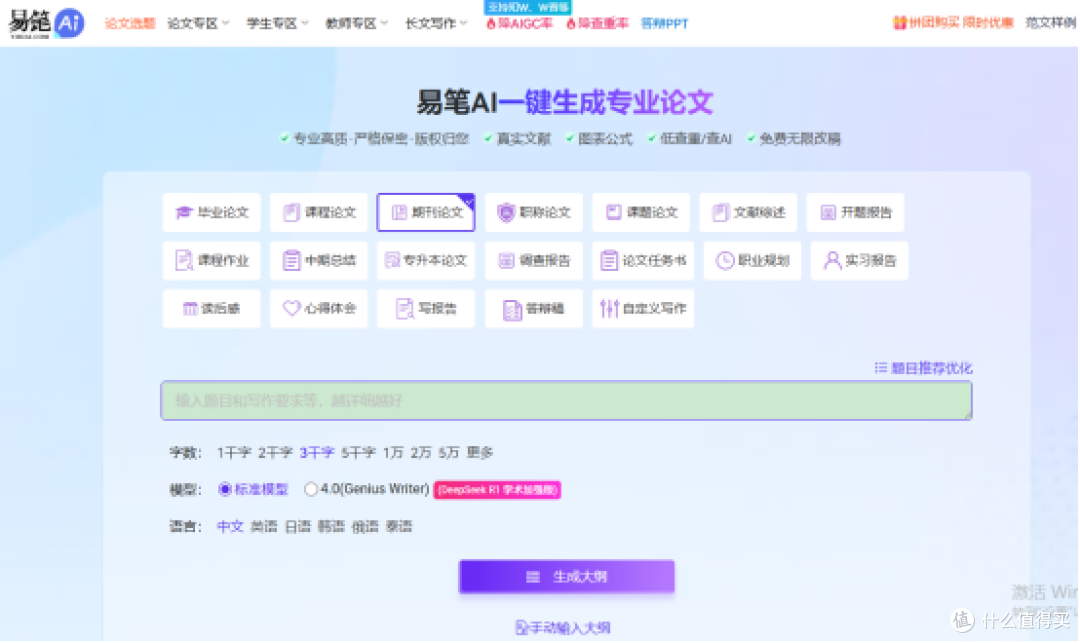
Task: Choose 更多 word count option
Action: point(480,453)
